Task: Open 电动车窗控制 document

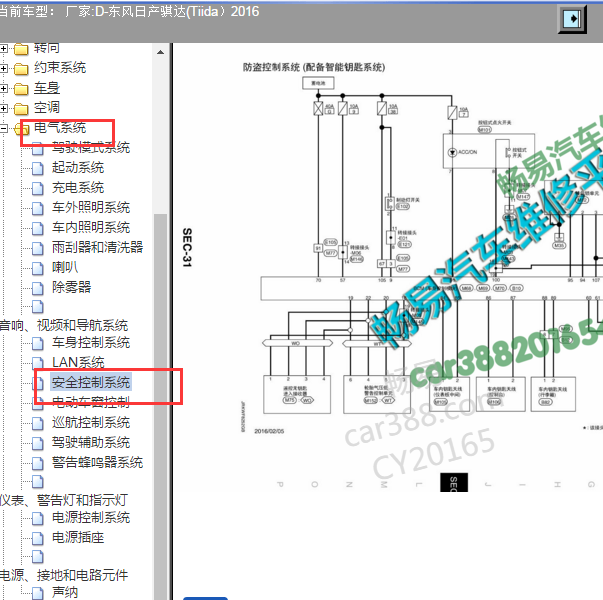Action: click(x=91, y=403)
